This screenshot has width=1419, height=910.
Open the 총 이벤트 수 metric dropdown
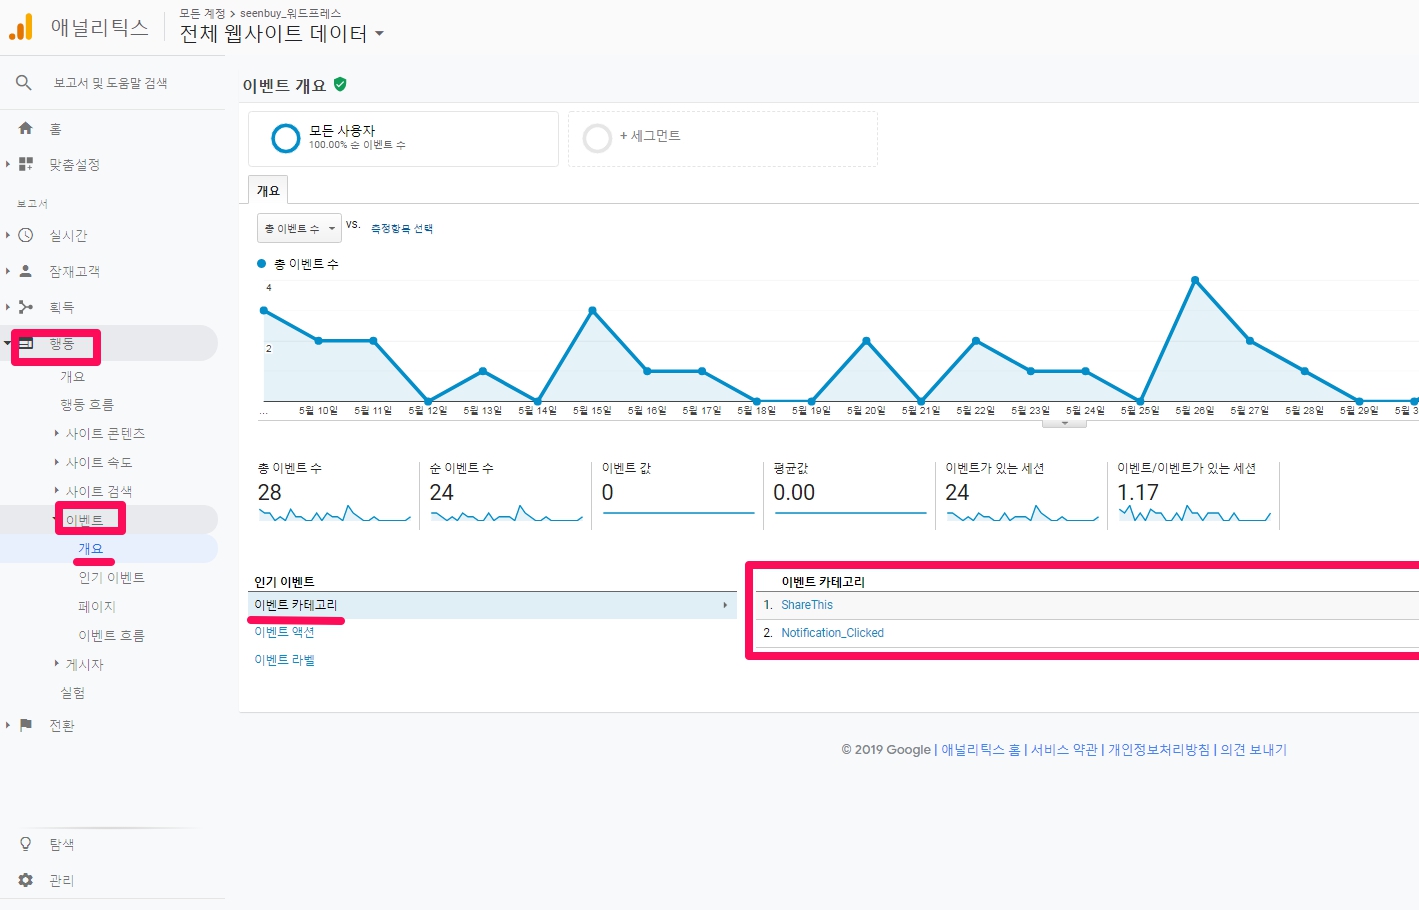point(299,229)
